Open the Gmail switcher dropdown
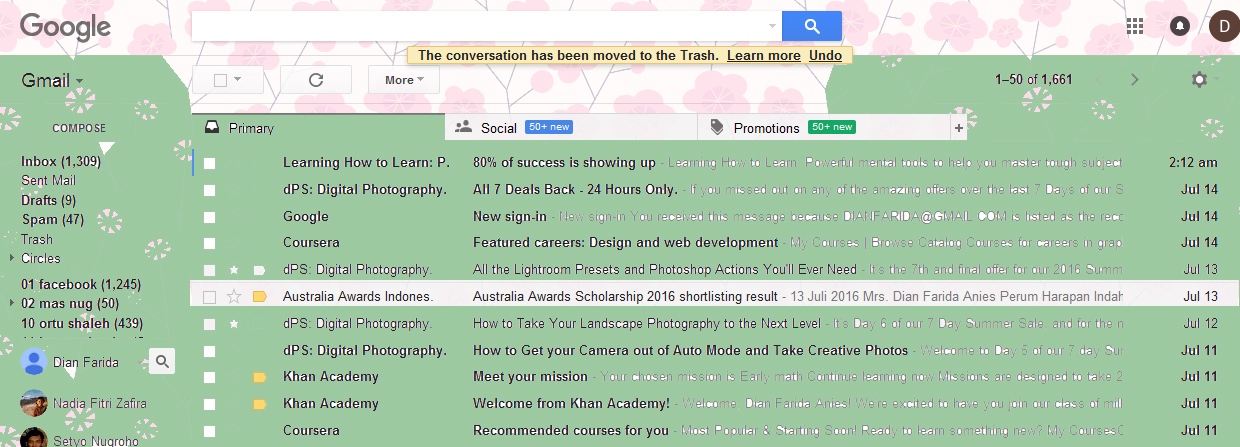Viewport: 1240px width, 447px height. [52, 81]
